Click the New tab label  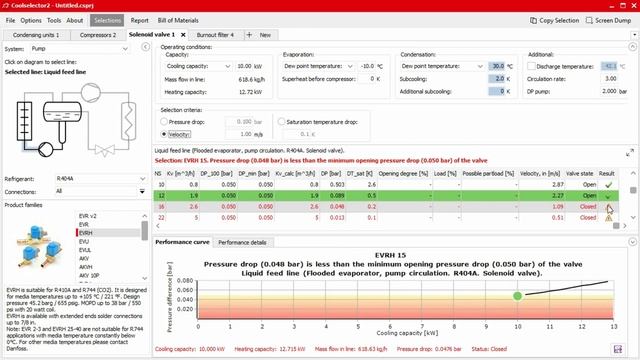265,35
